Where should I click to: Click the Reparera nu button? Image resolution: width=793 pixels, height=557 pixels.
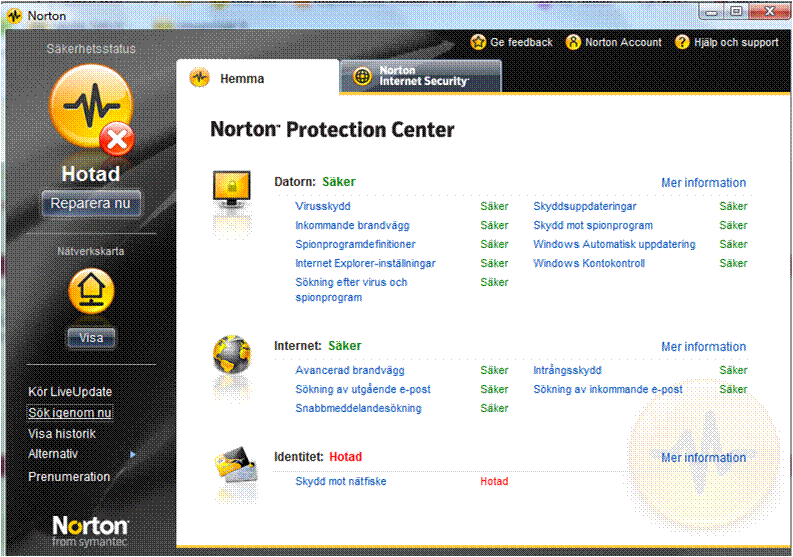(91, 203)
